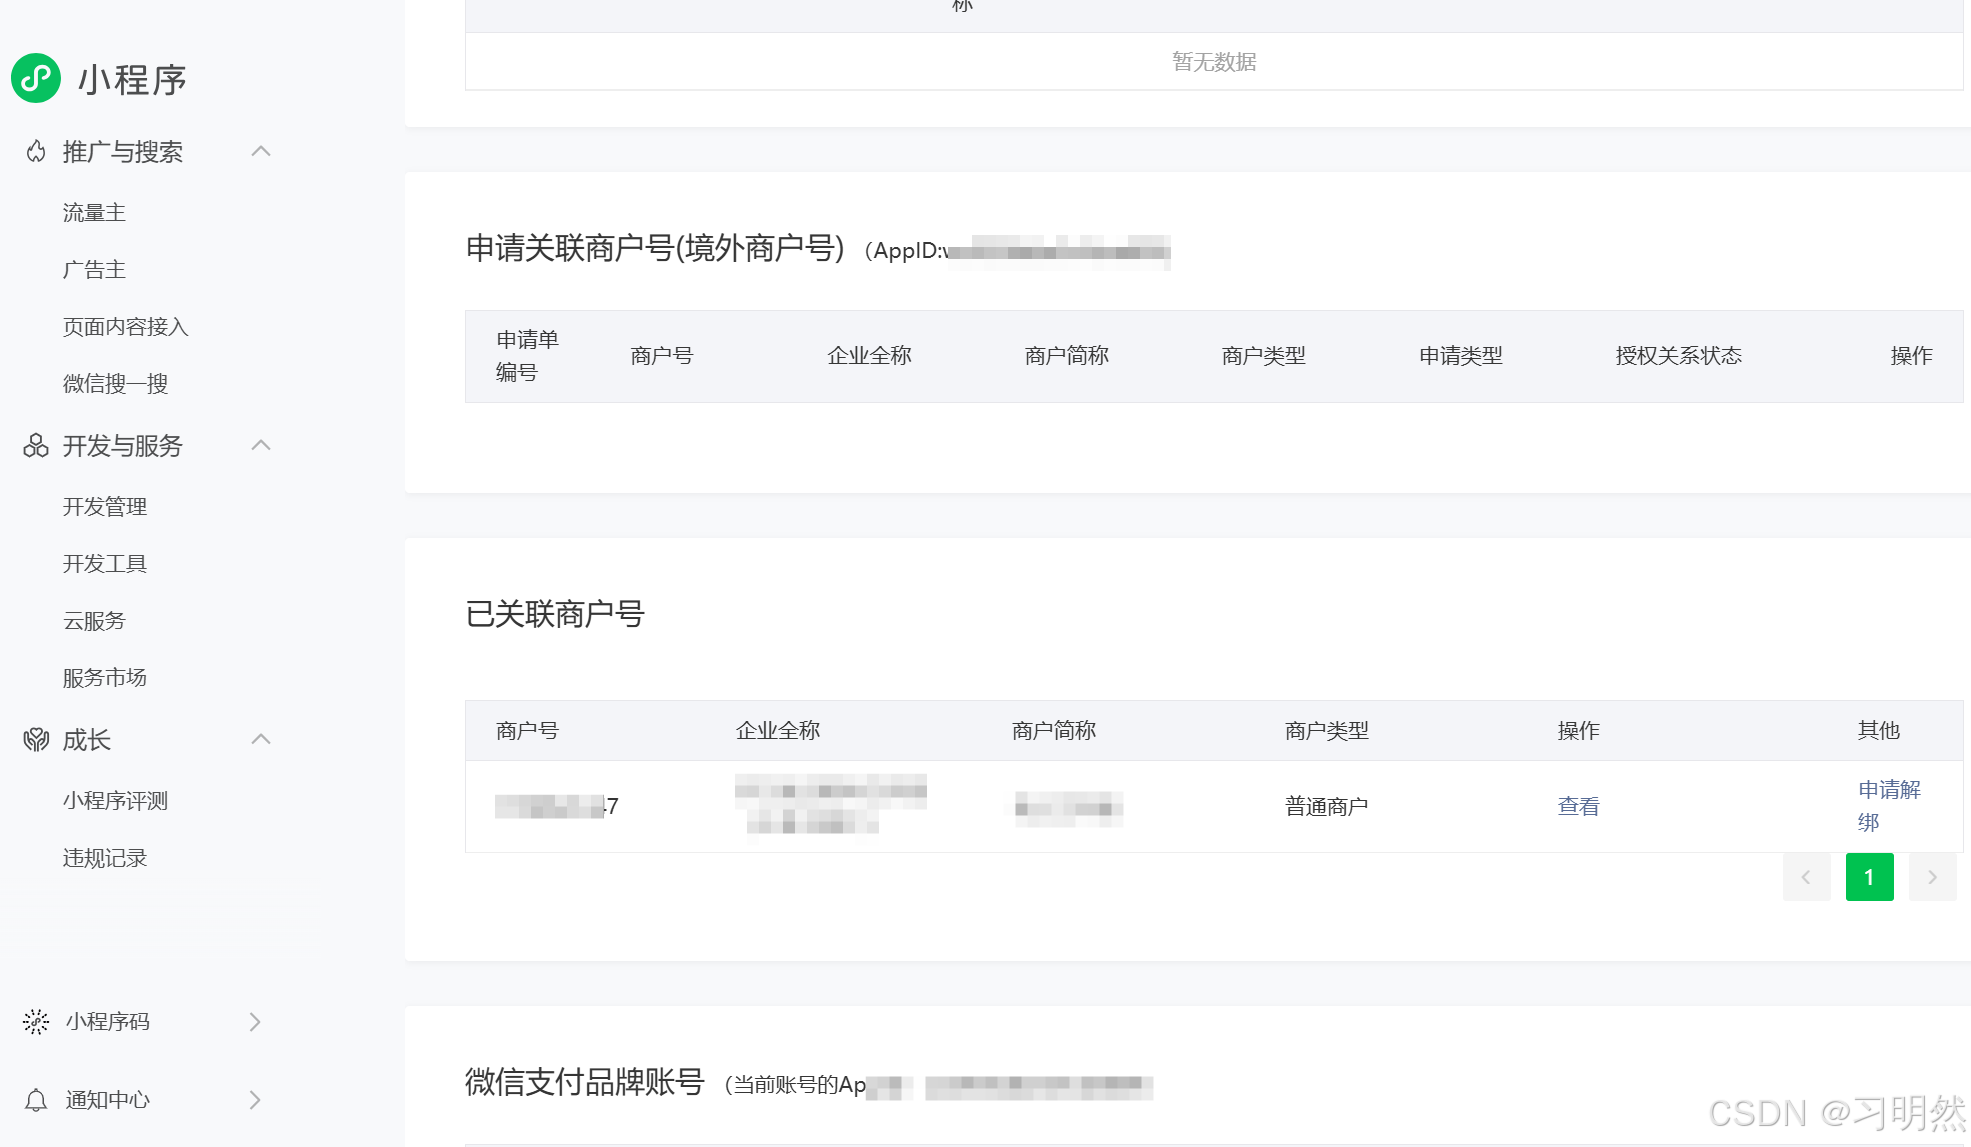Go to next page arrow
This screenshot has width=1971, height=1147.
1932,877
